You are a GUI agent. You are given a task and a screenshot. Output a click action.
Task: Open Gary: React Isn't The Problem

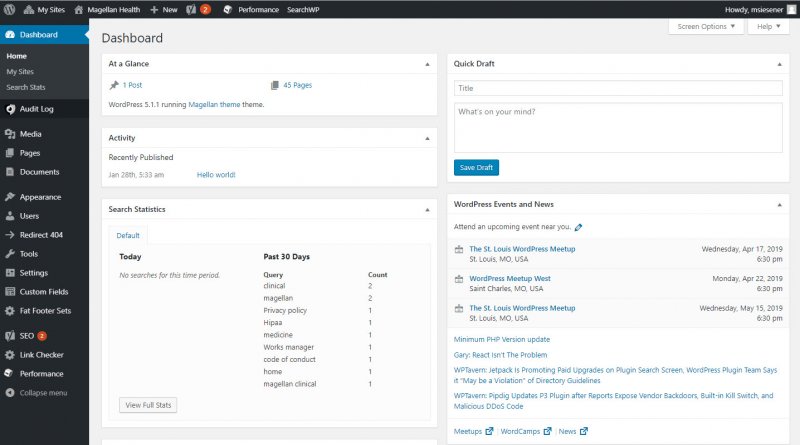coord(500,355)
